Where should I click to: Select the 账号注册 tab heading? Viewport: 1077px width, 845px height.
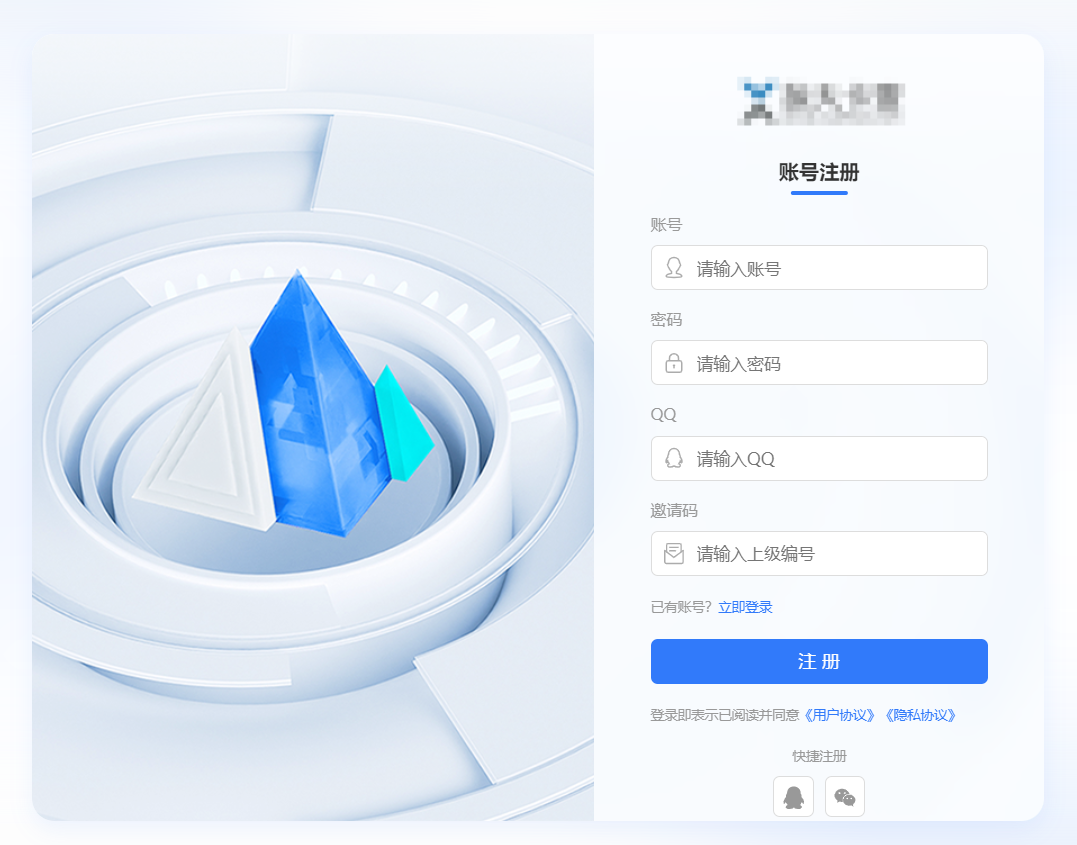[819, 172]
